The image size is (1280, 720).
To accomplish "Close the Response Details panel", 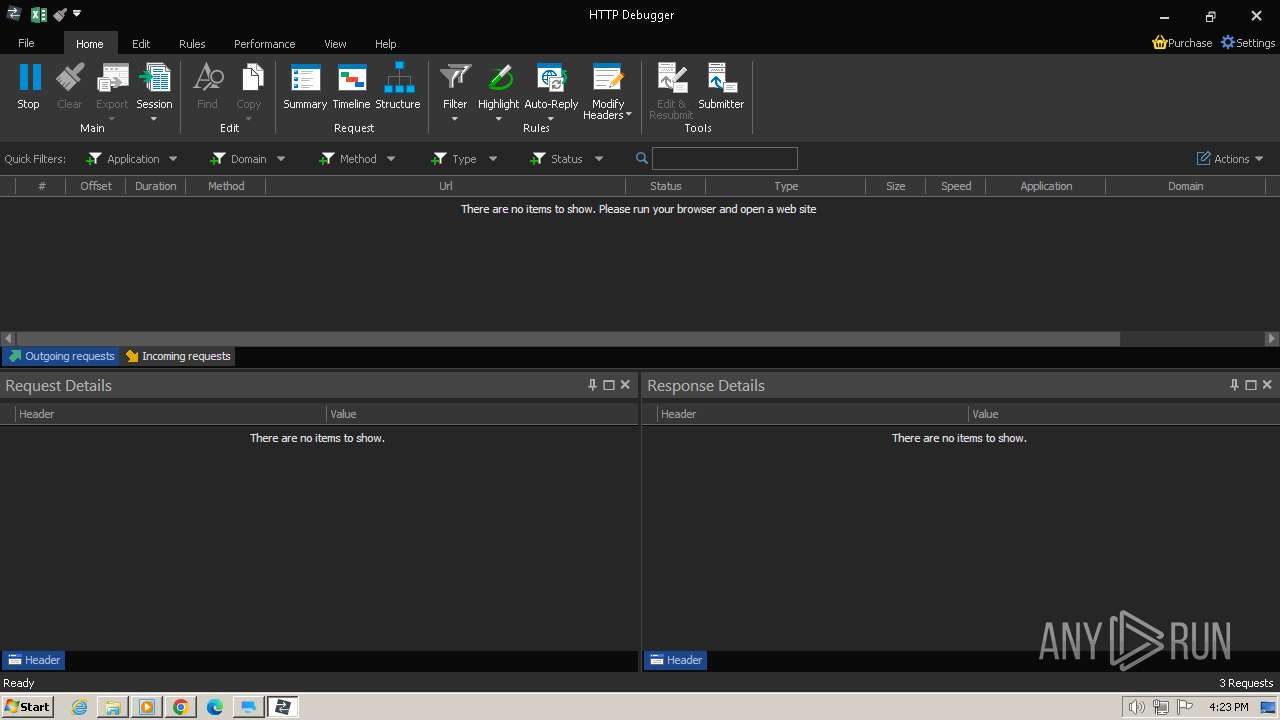I will (1267, 385).
